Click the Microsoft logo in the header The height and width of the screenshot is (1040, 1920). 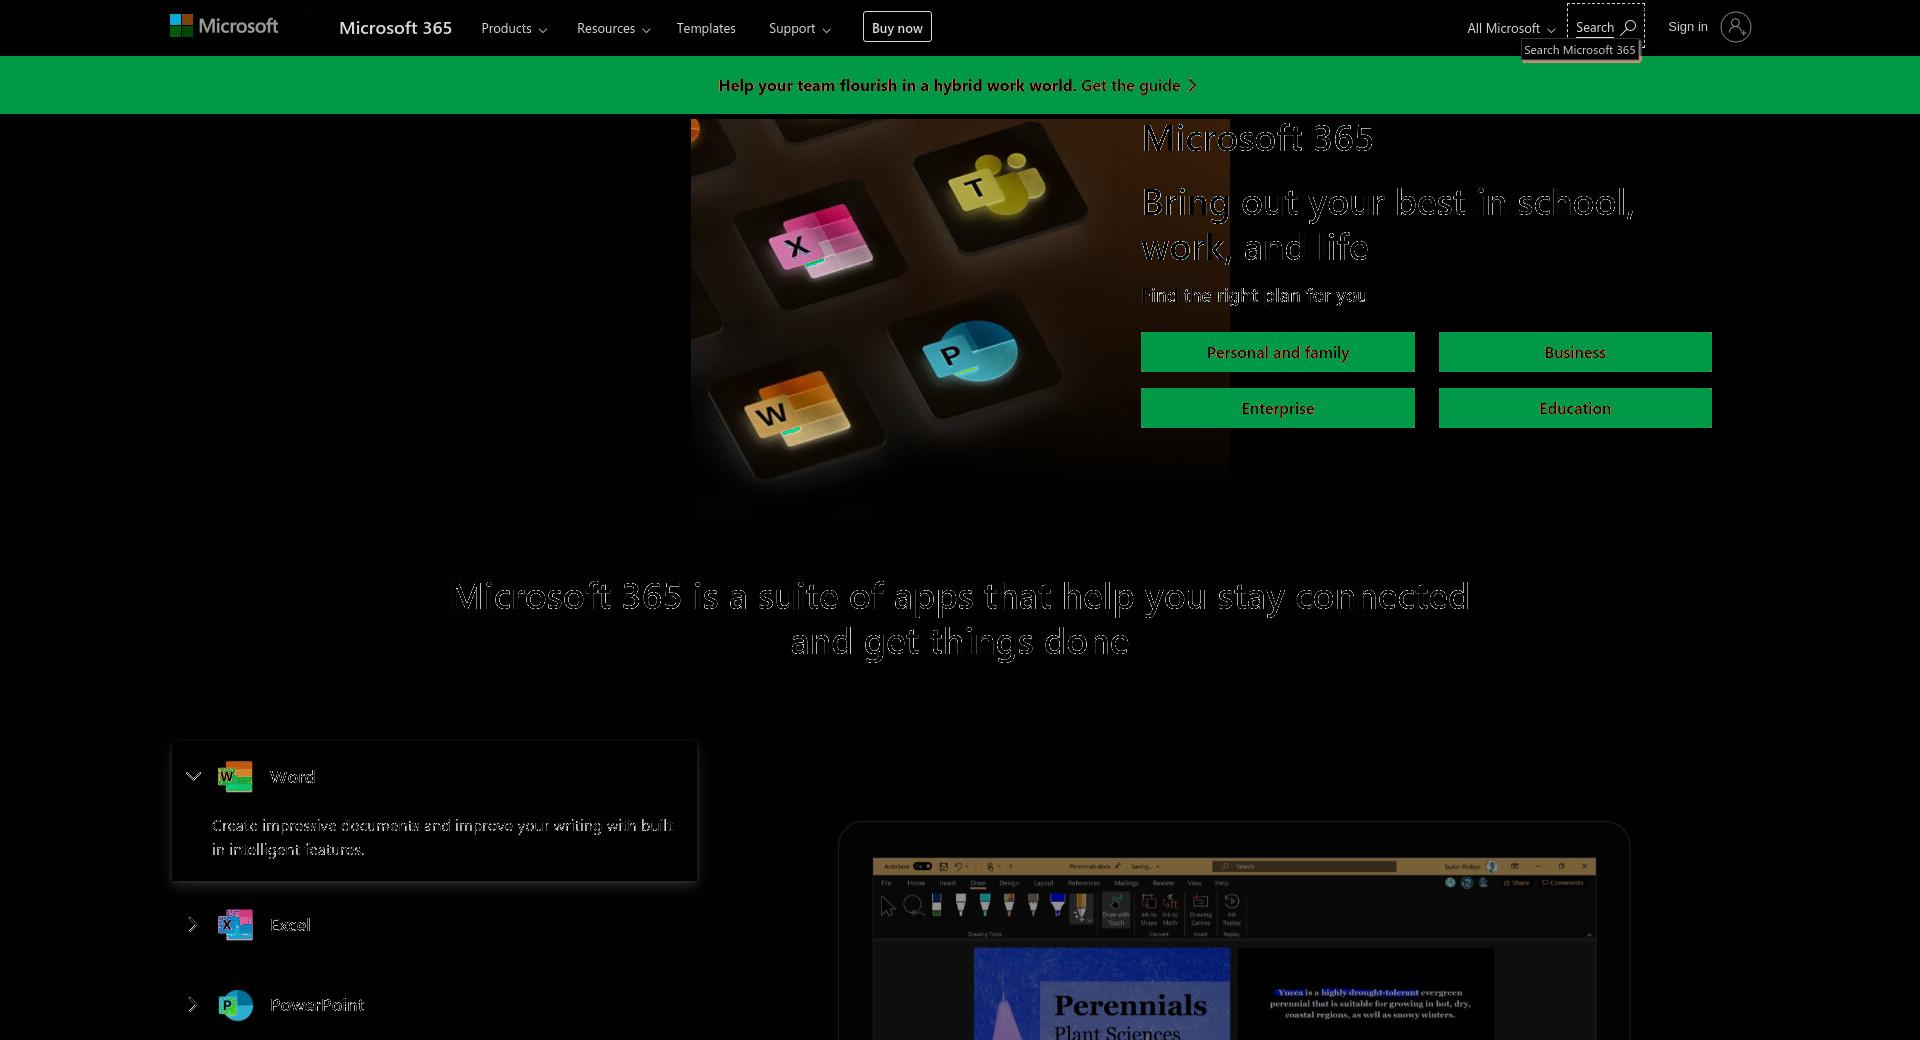(x=224, y=26)
